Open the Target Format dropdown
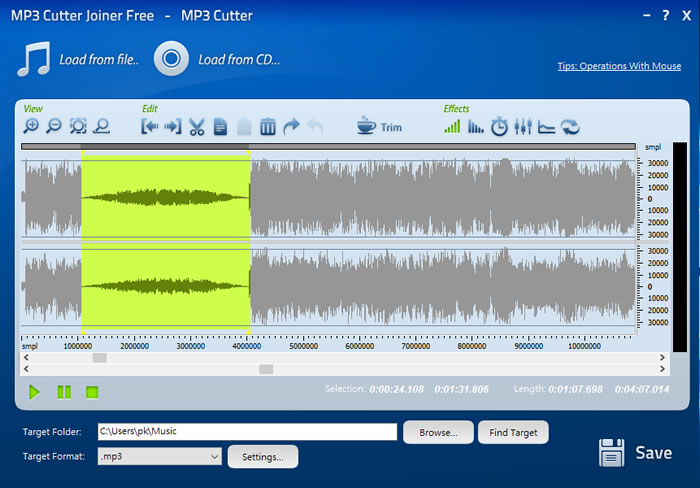The height and width of the screenshot is (488, 700). [159, 456]
